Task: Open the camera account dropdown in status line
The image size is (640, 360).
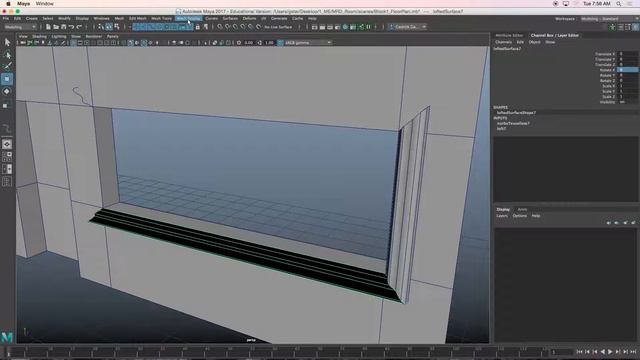Action: click(407, 27)
